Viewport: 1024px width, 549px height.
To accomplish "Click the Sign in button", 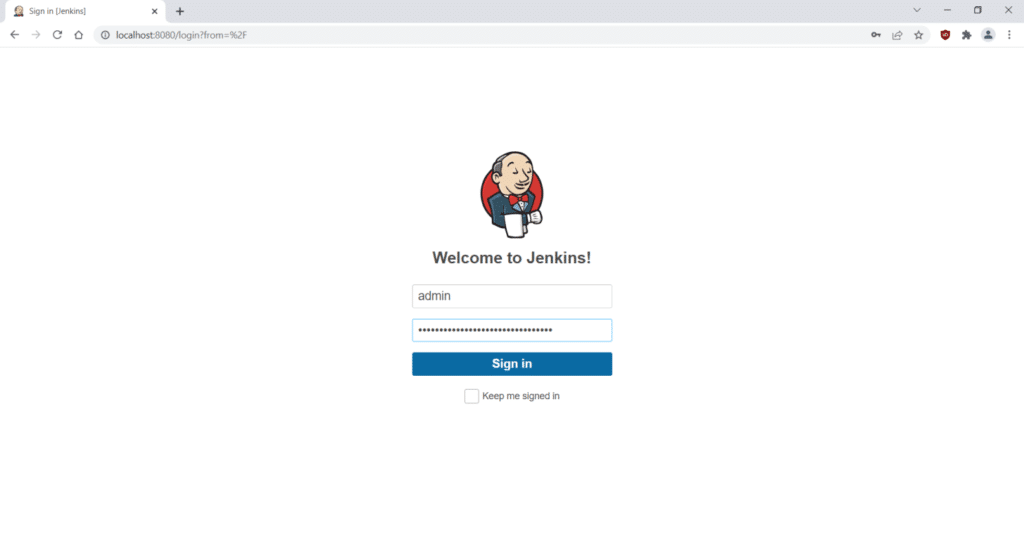I will 512,364.
